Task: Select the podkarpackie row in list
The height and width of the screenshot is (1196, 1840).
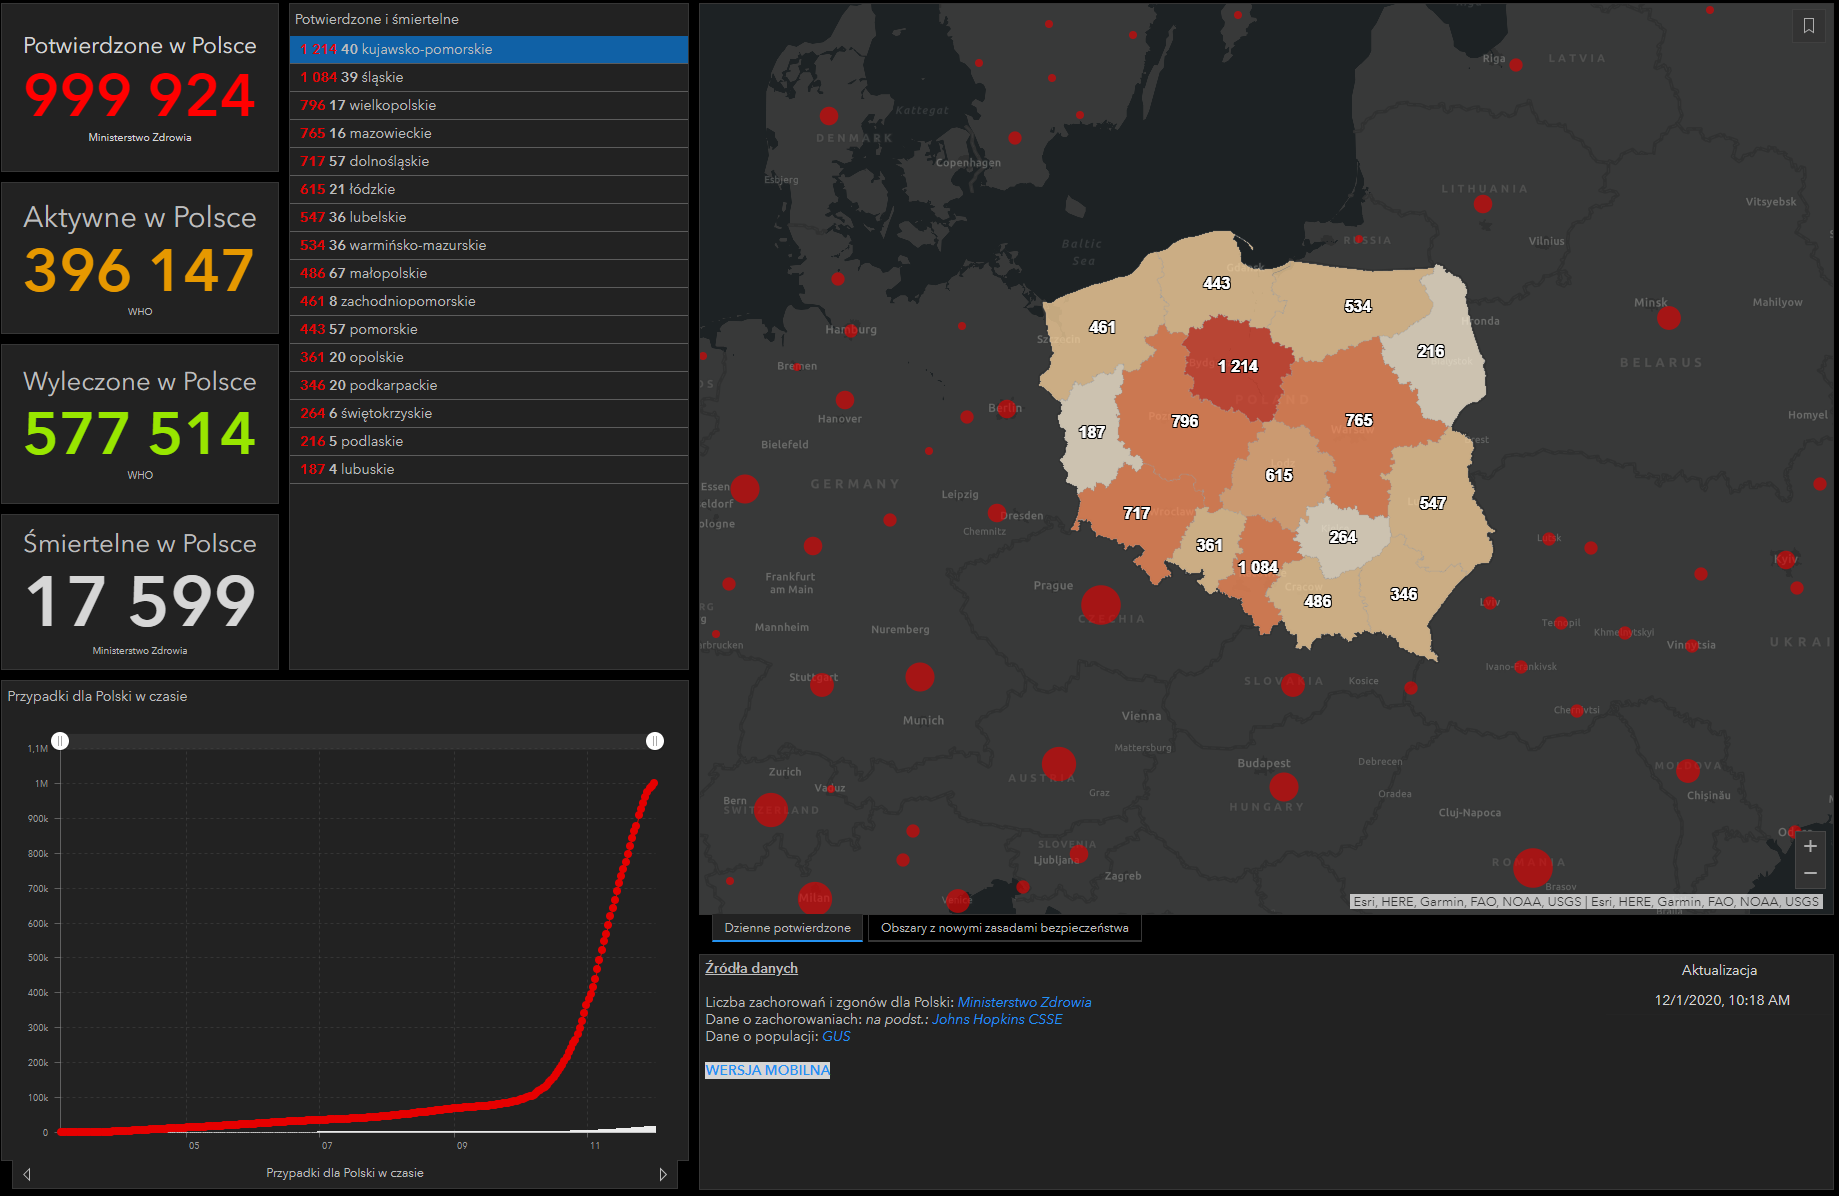Action: point(489,385)
